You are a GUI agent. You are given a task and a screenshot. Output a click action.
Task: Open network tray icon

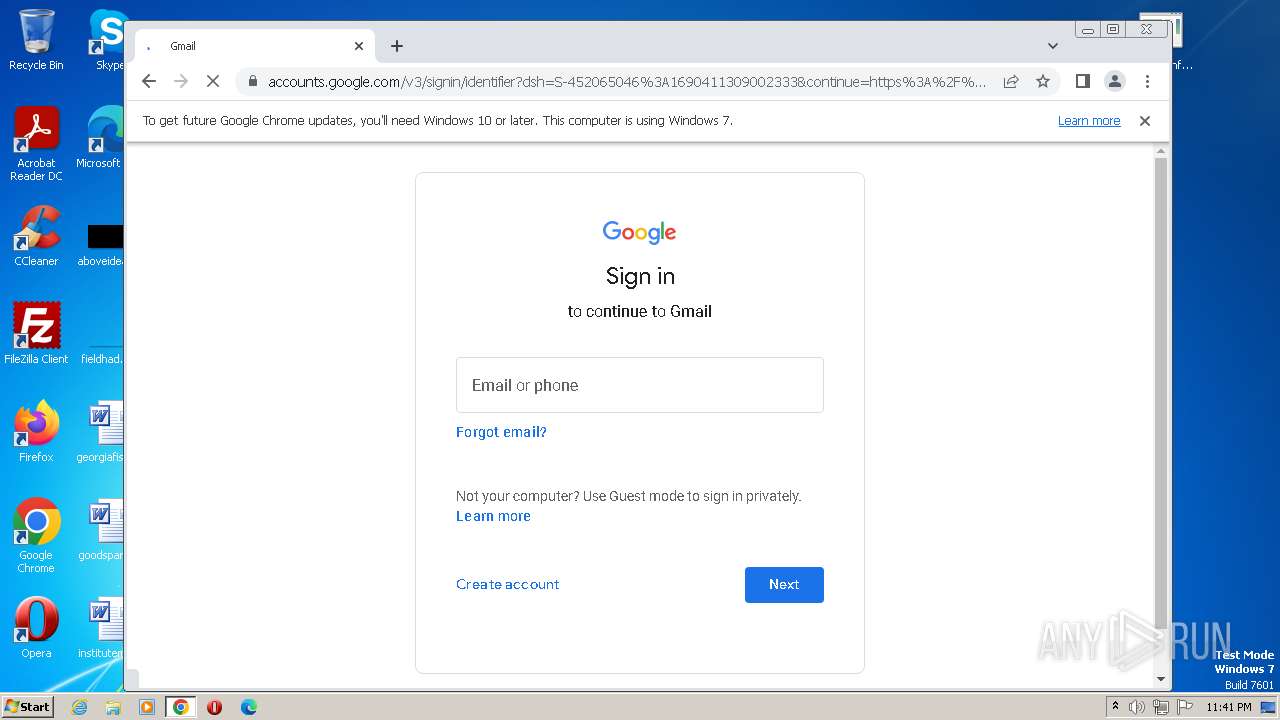click(x=1161, y=707)
